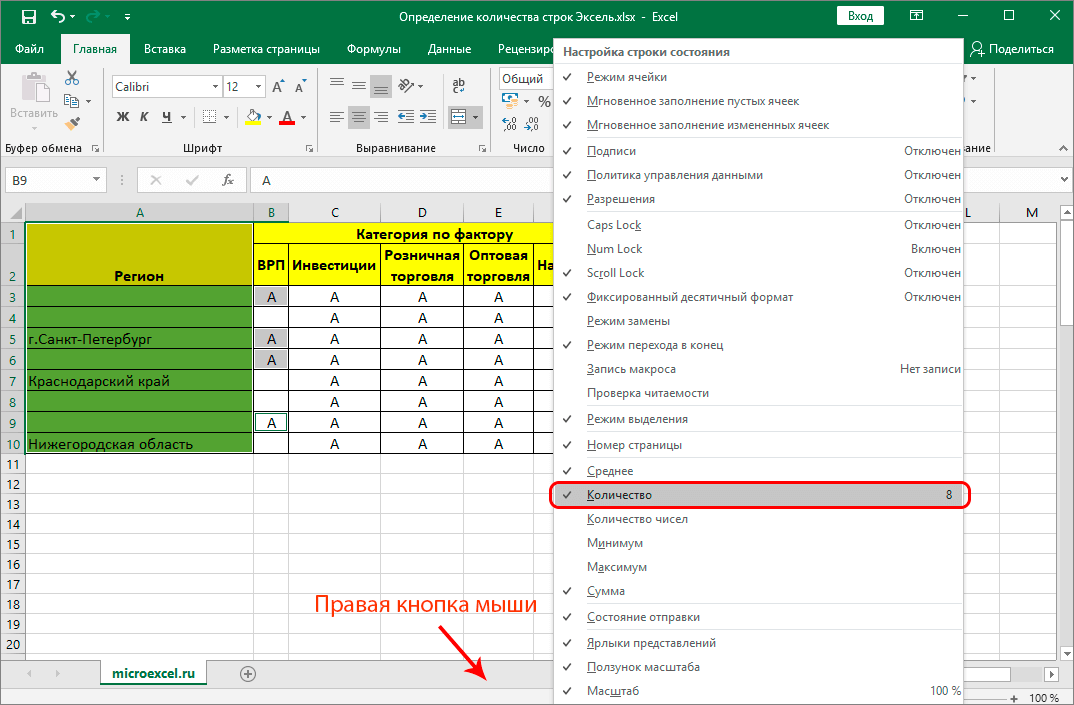This screenshot has width=1074, height=705.
Task: Select the microexcel.ru sheet tab
Action: (x=153, y=674)
